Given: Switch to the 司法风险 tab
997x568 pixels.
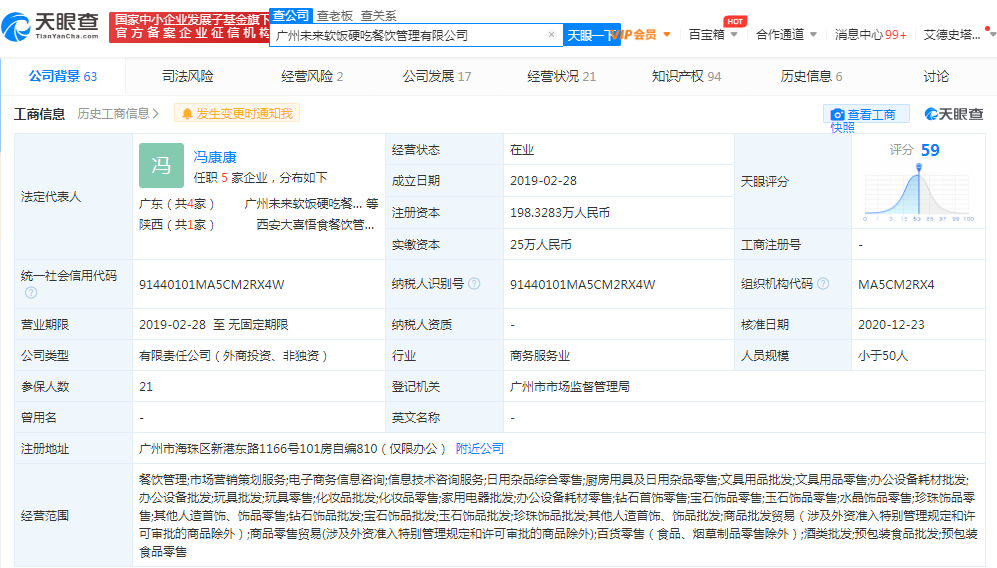Looking at the screenshot, I should point(188,76).
